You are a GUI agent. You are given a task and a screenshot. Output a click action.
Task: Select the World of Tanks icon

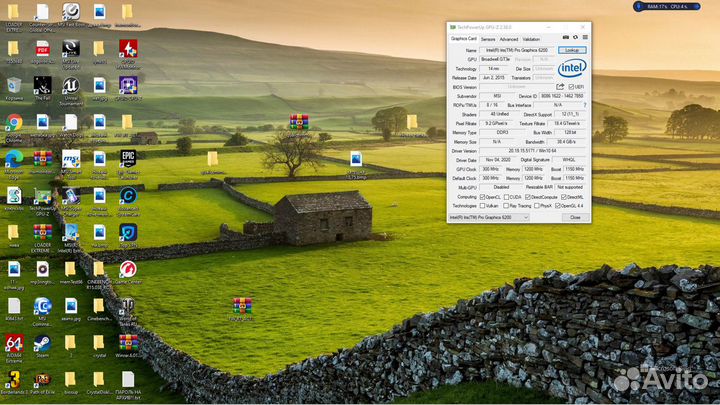click(128, 306)
